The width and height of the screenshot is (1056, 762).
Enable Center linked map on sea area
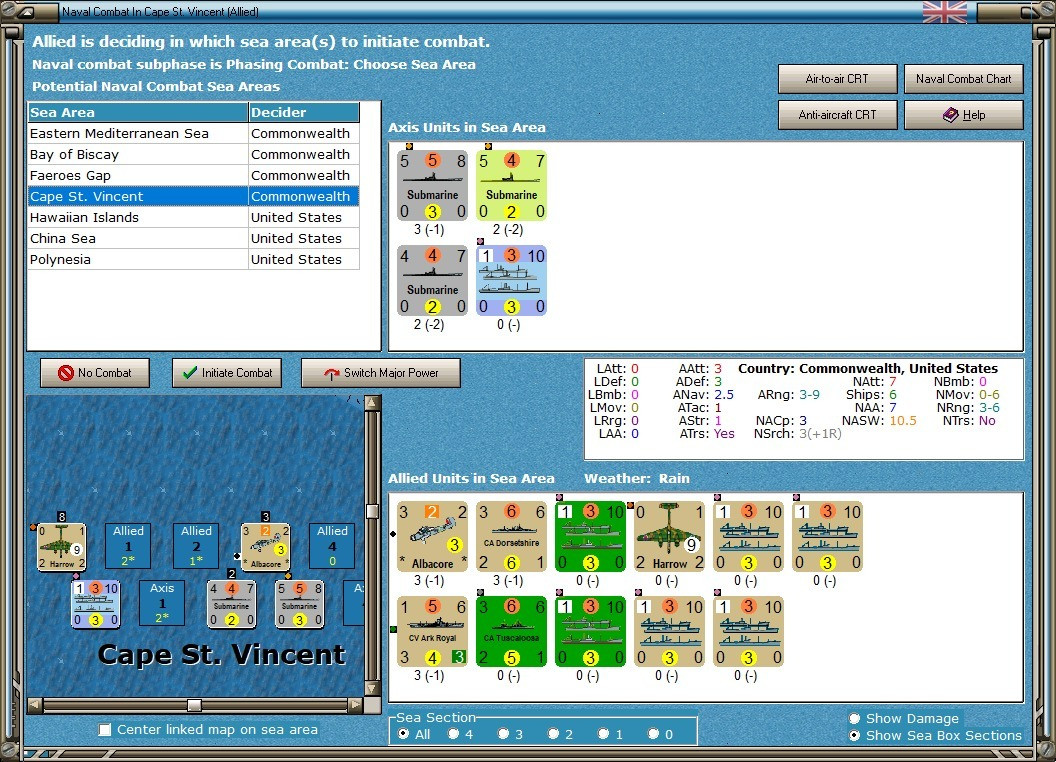point(105,730)
